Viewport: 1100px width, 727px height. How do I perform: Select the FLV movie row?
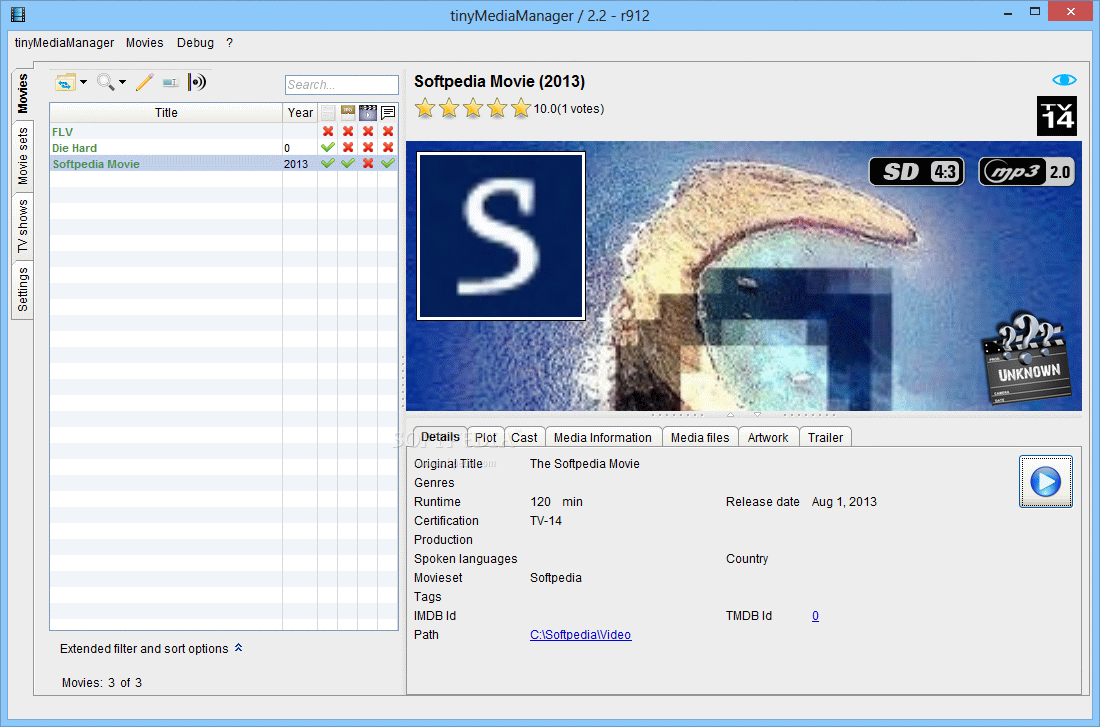224,131
